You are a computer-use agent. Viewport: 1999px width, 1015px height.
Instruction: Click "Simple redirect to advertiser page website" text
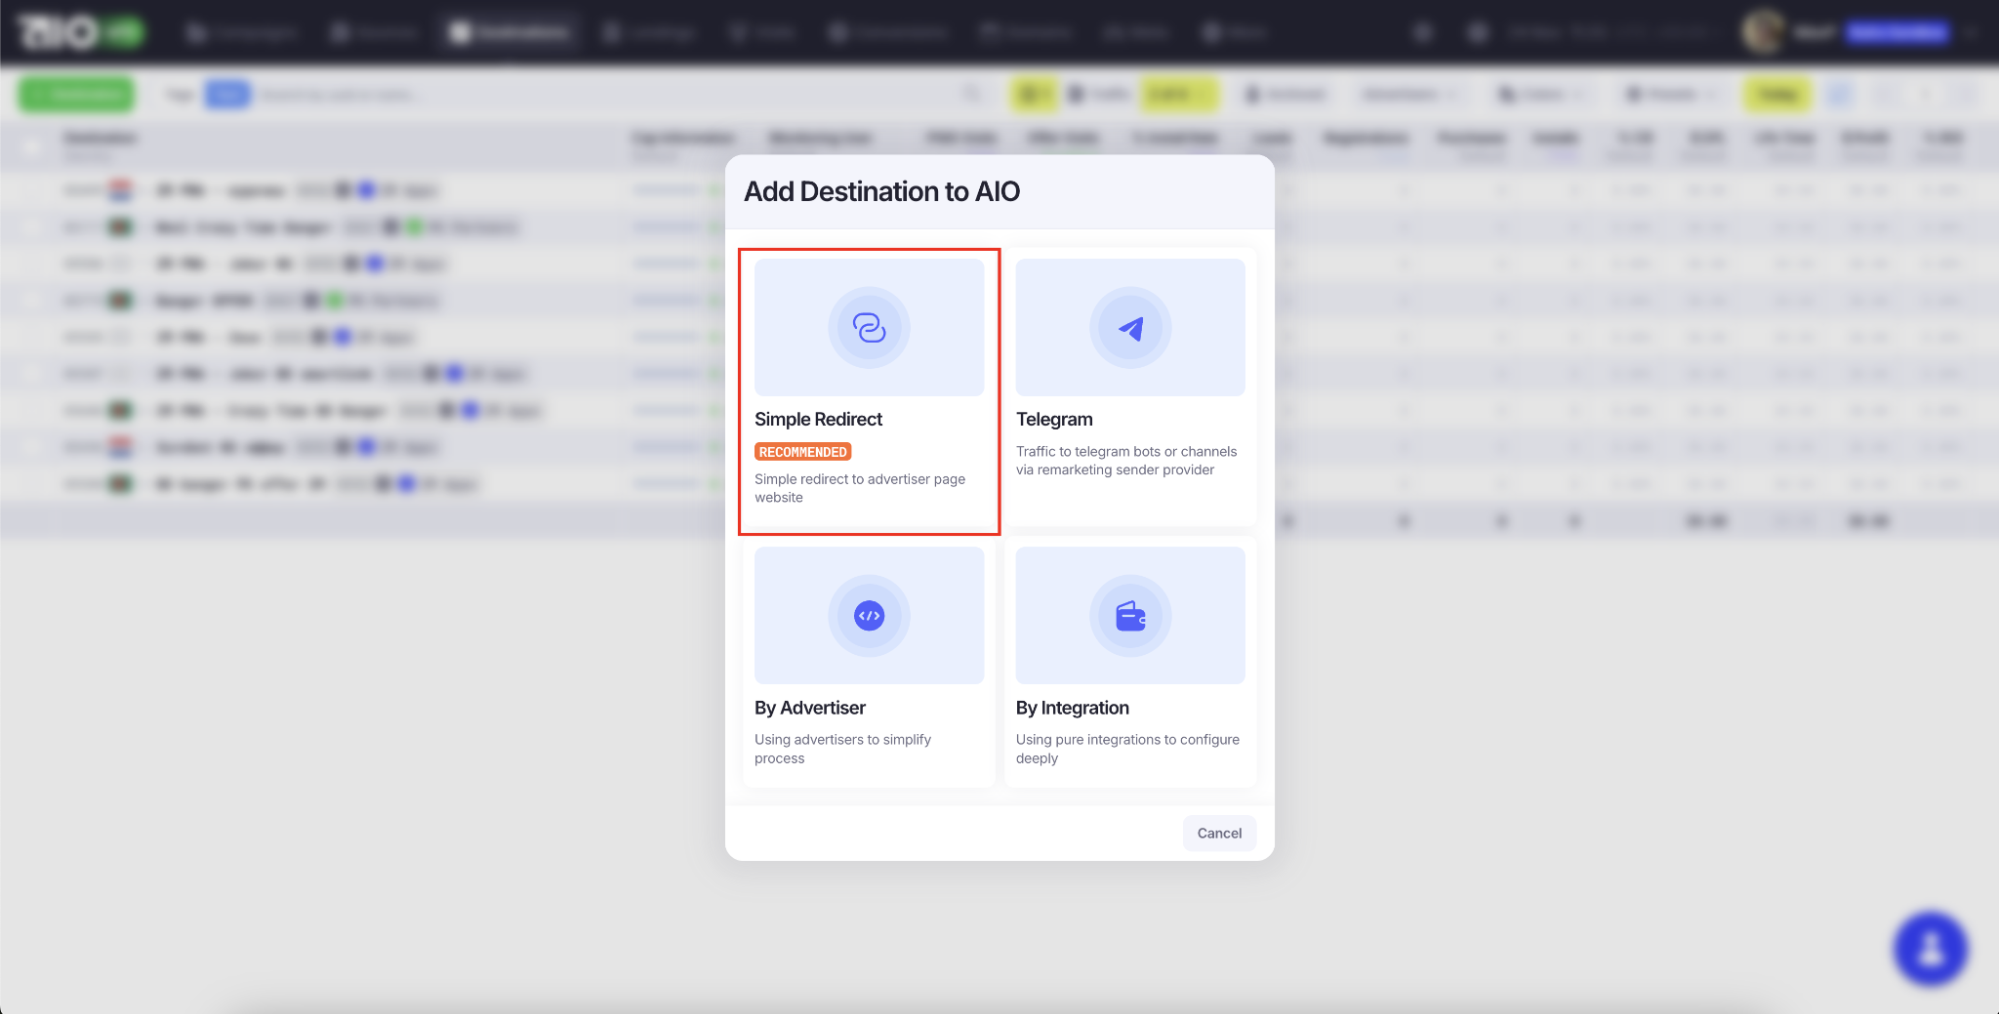[859, 488]
